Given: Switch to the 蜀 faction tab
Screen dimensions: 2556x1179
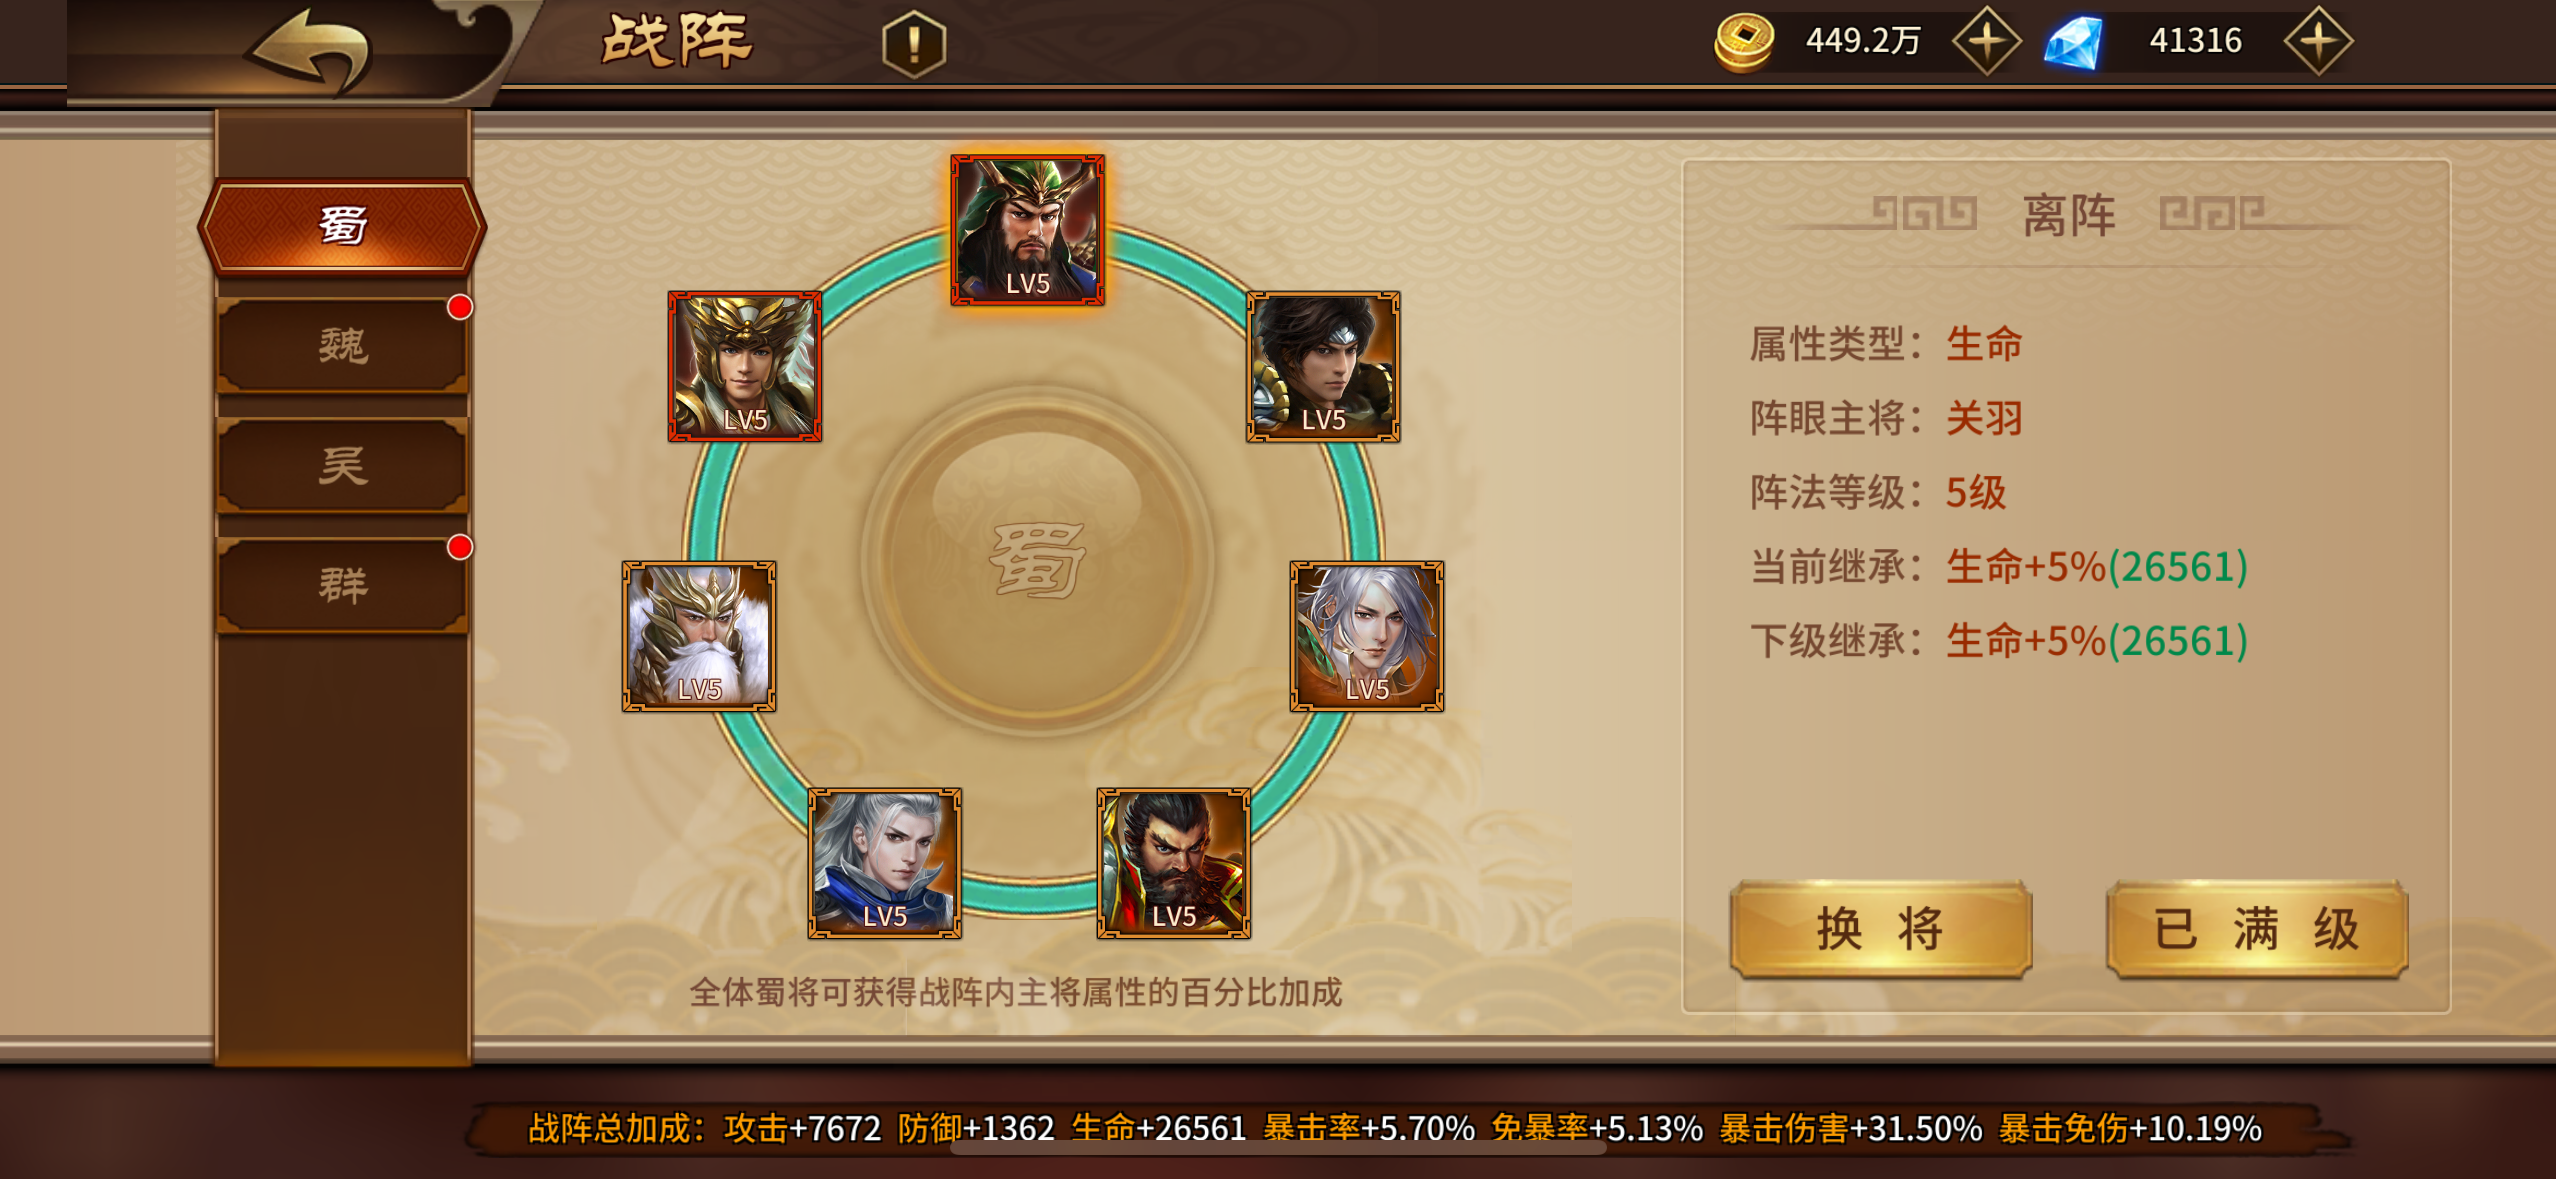Looking at the screenshot, I should coord(342,226).
